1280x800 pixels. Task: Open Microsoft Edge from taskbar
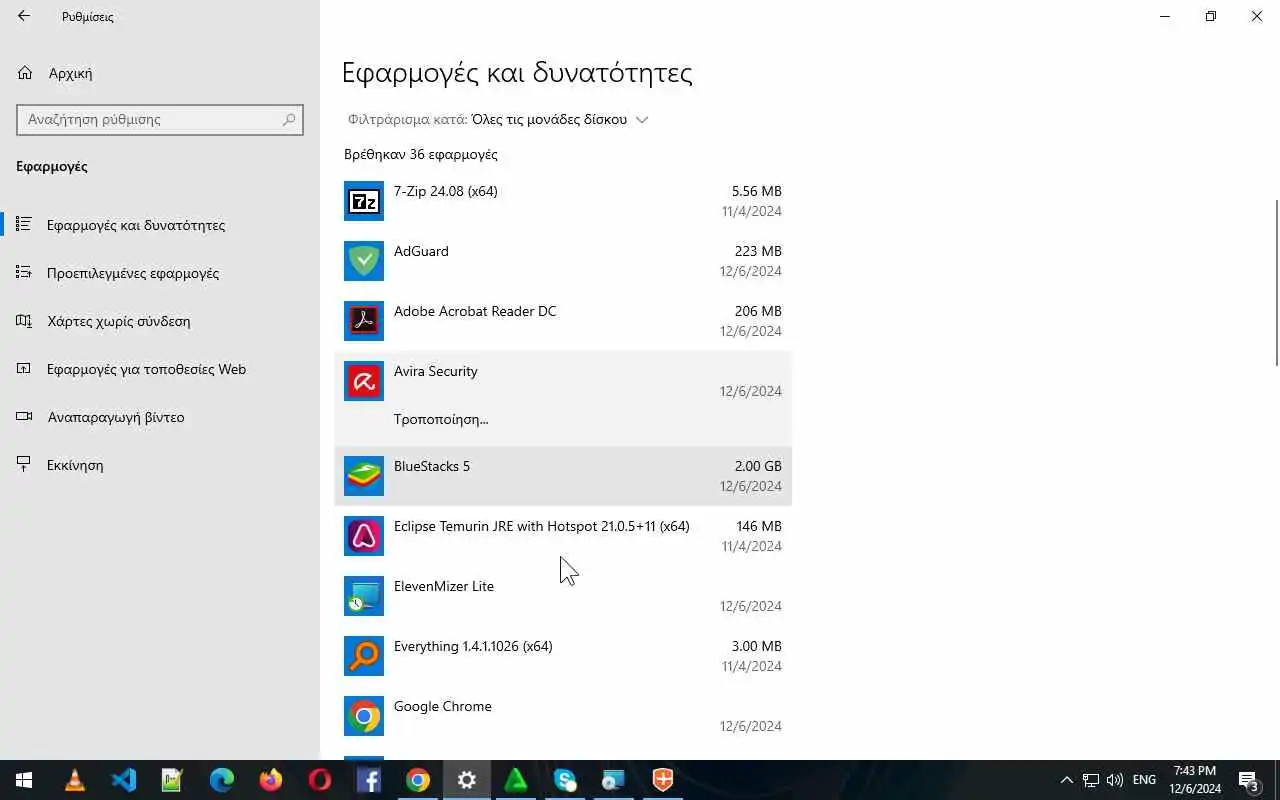(222, 780)
